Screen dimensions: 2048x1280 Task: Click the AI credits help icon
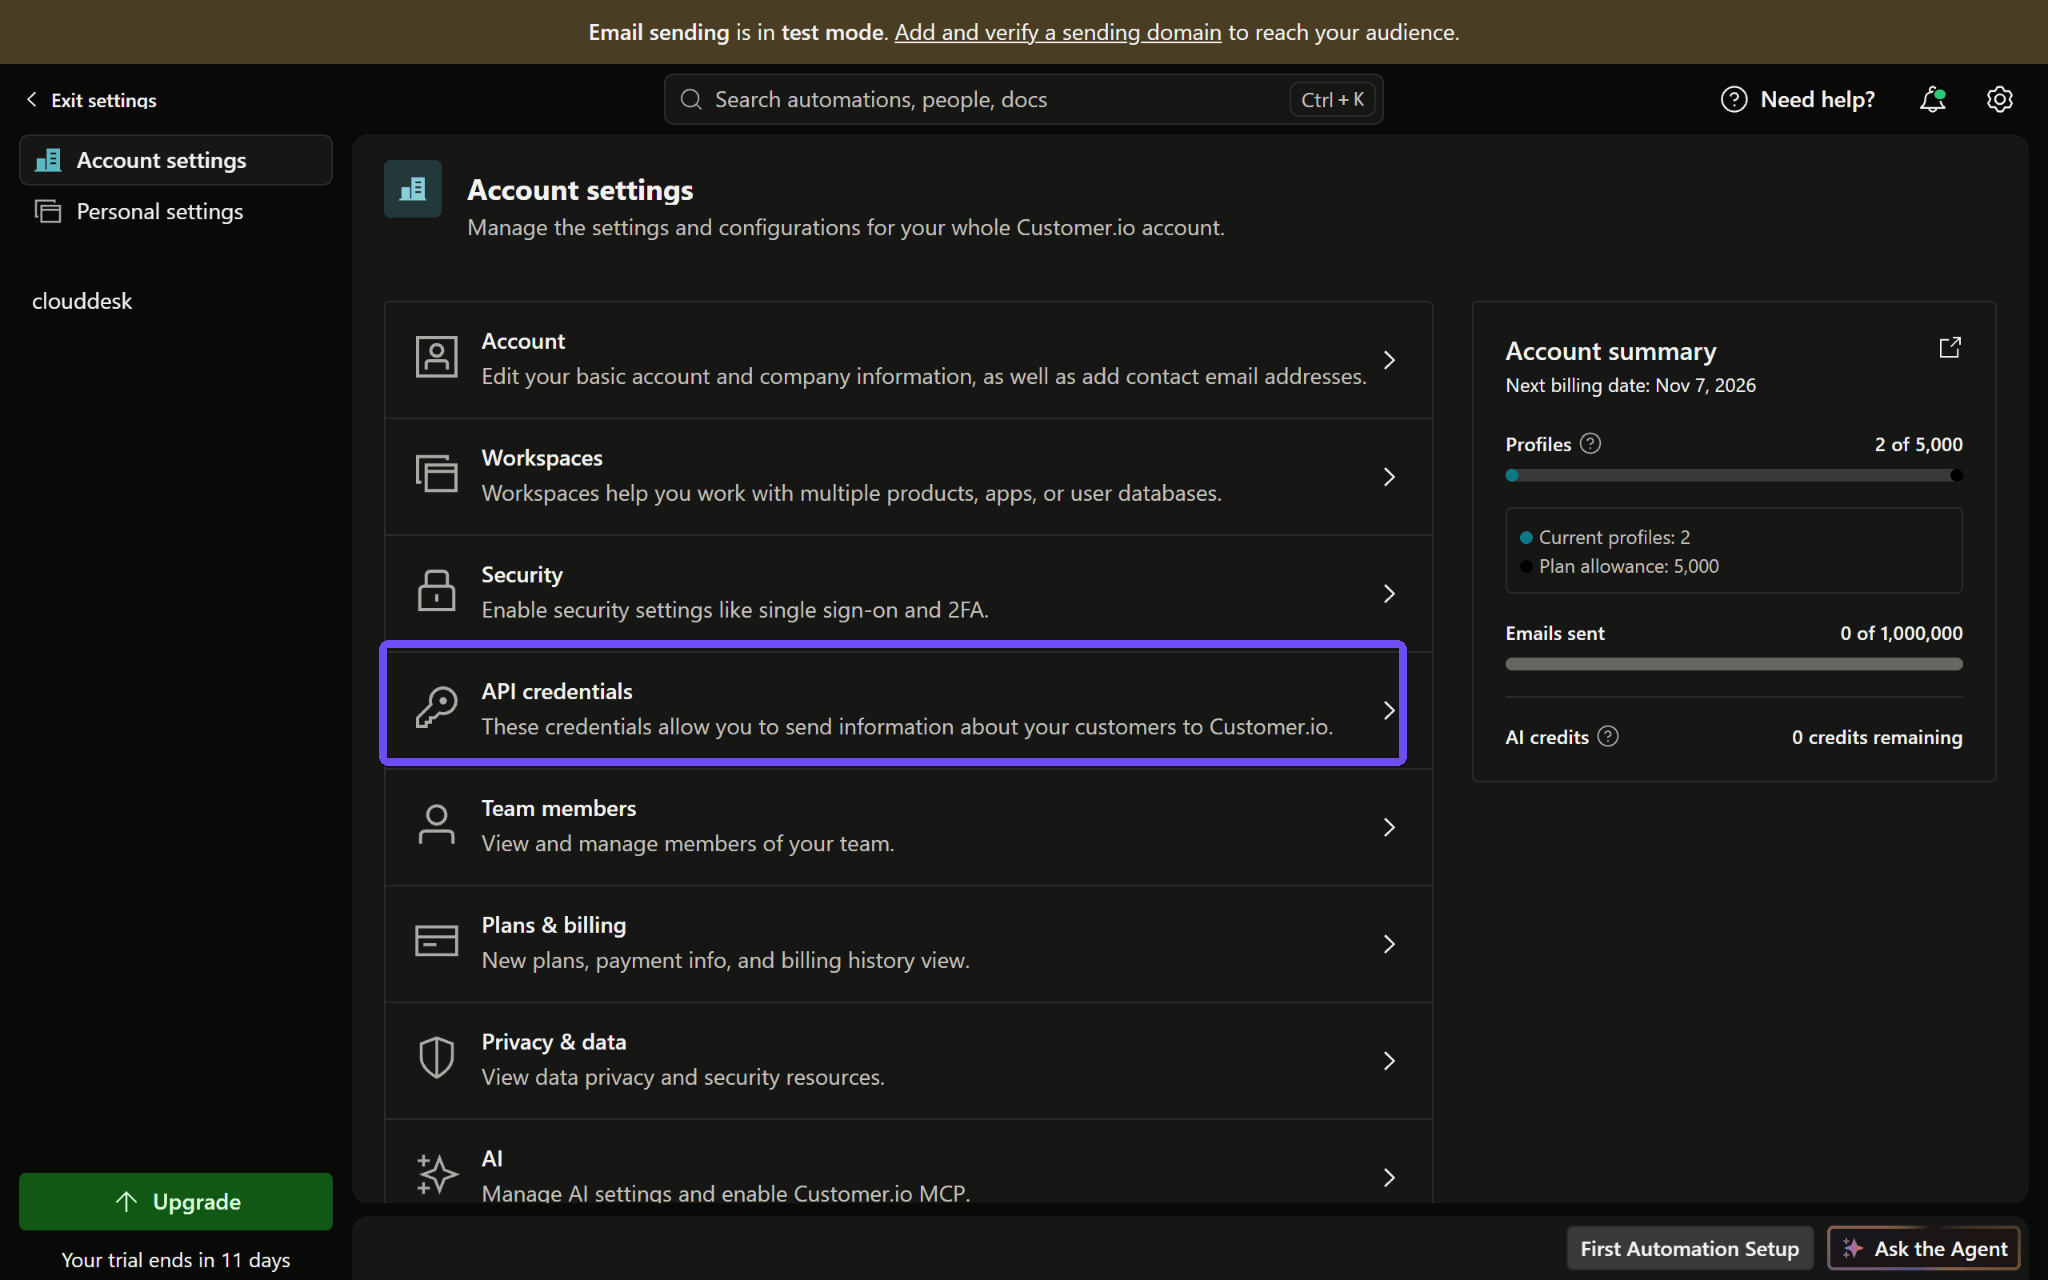1608,736
